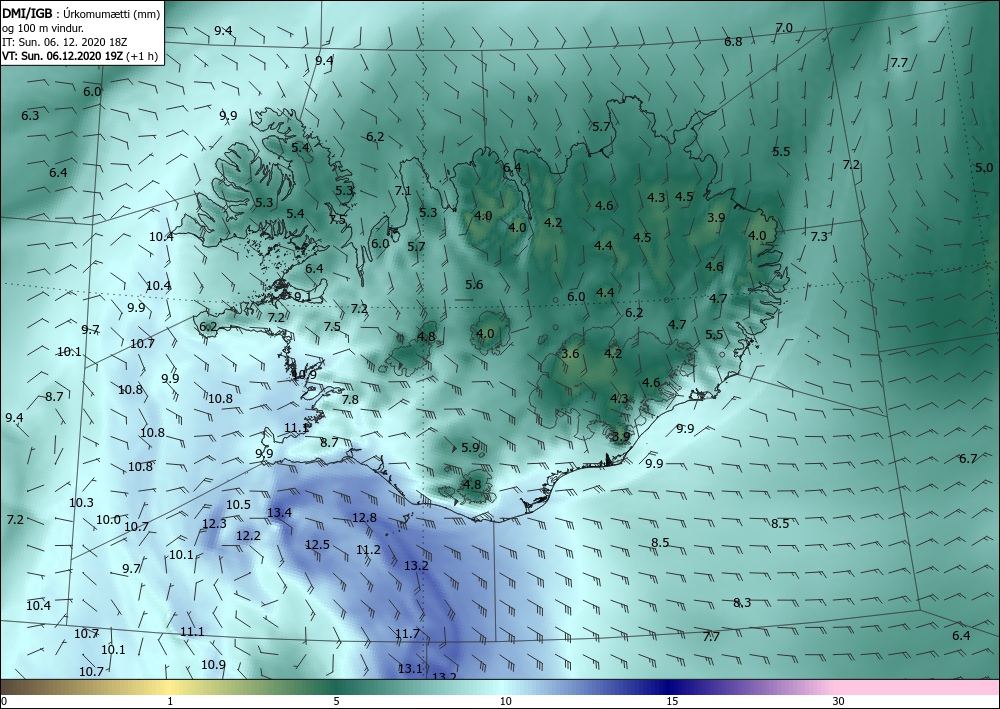
Task: Click the 7.1 value in the north
Action: [x=403, y=191]
